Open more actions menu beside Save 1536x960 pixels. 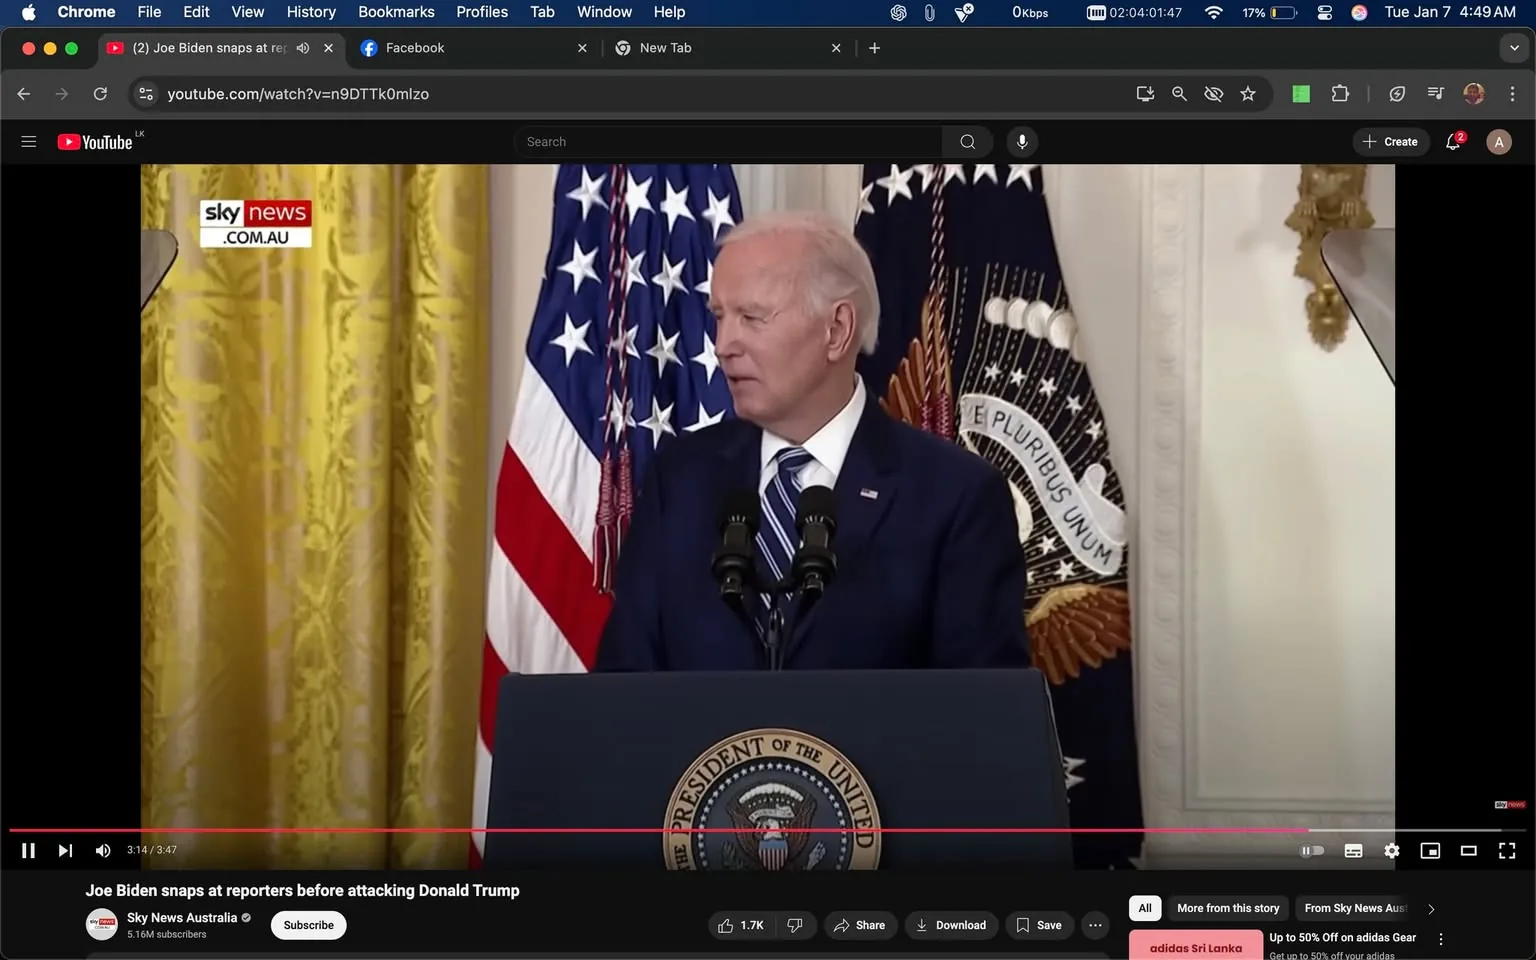click(x=1095, y=925)
